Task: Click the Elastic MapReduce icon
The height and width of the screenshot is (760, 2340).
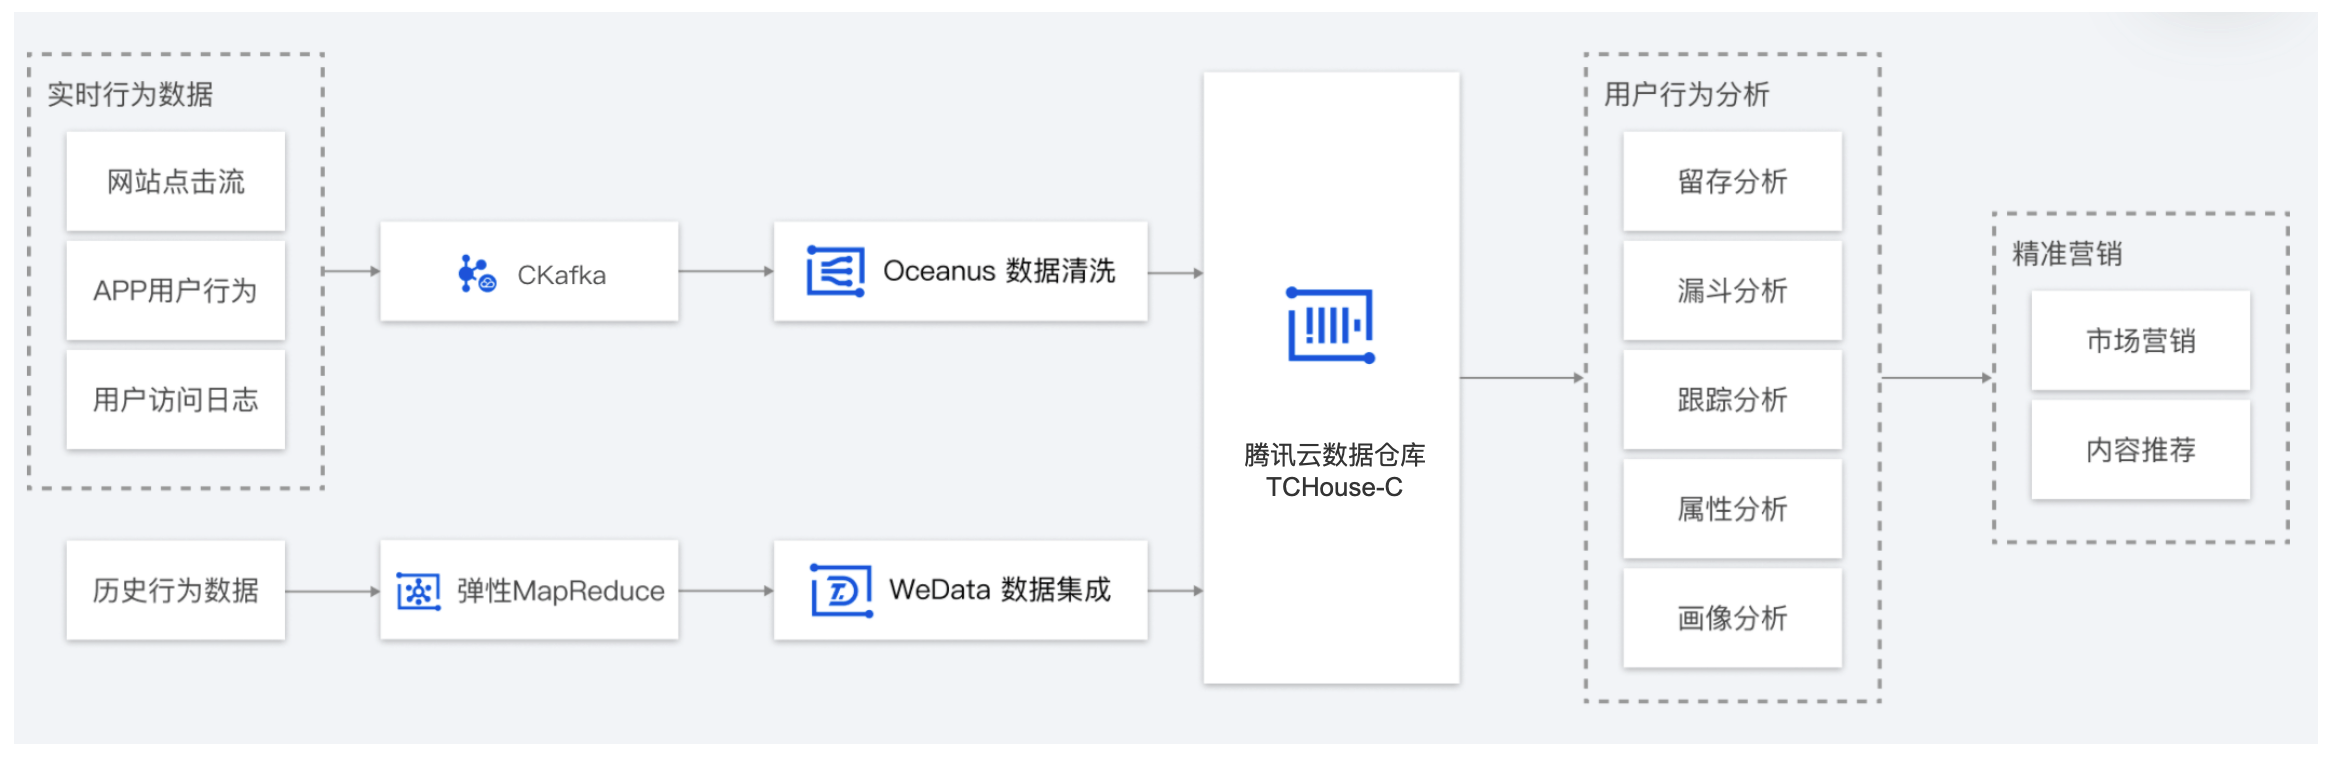Action: pos(418,591)
